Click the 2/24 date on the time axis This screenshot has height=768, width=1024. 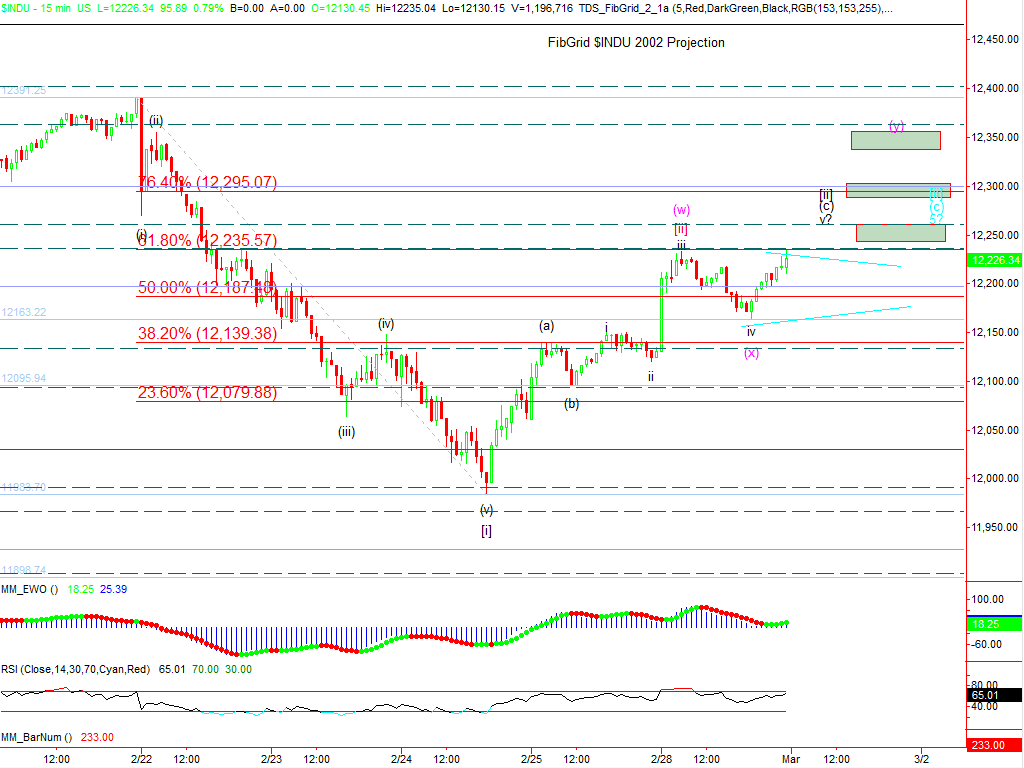coord(401,759)
